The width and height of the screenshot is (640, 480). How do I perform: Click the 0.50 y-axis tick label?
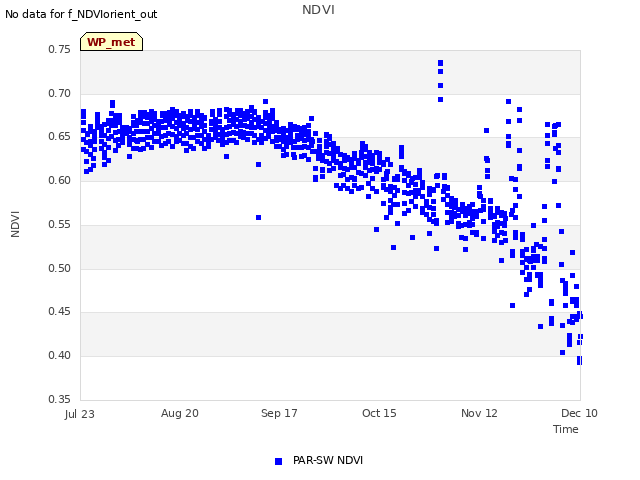60,269
